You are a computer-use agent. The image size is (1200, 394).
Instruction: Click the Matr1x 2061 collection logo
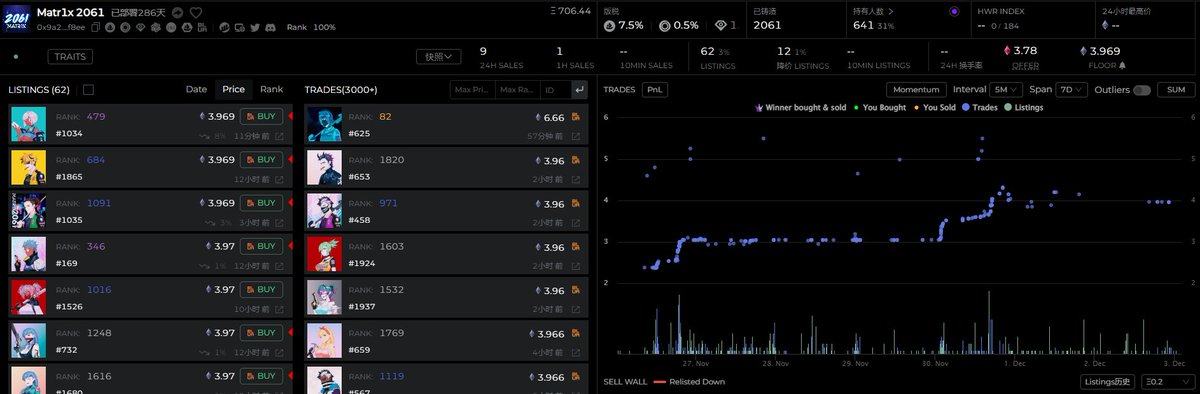click(x=17, y=18)
